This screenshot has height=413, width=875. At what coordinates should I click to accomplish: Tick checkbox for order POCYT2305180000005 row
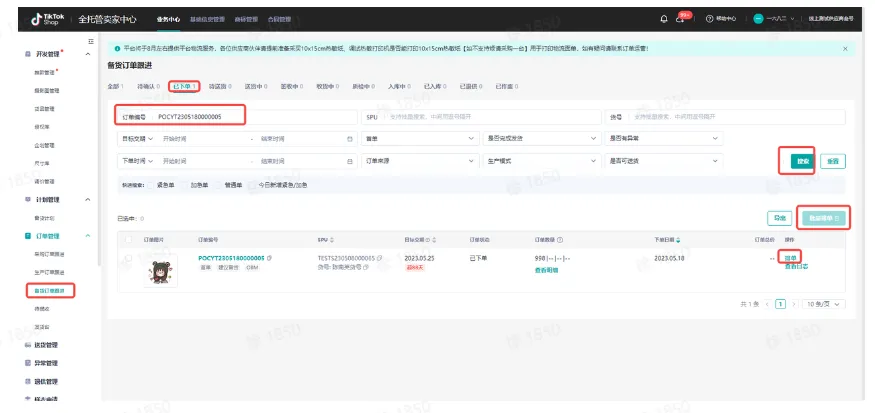(x=129, y=258)
